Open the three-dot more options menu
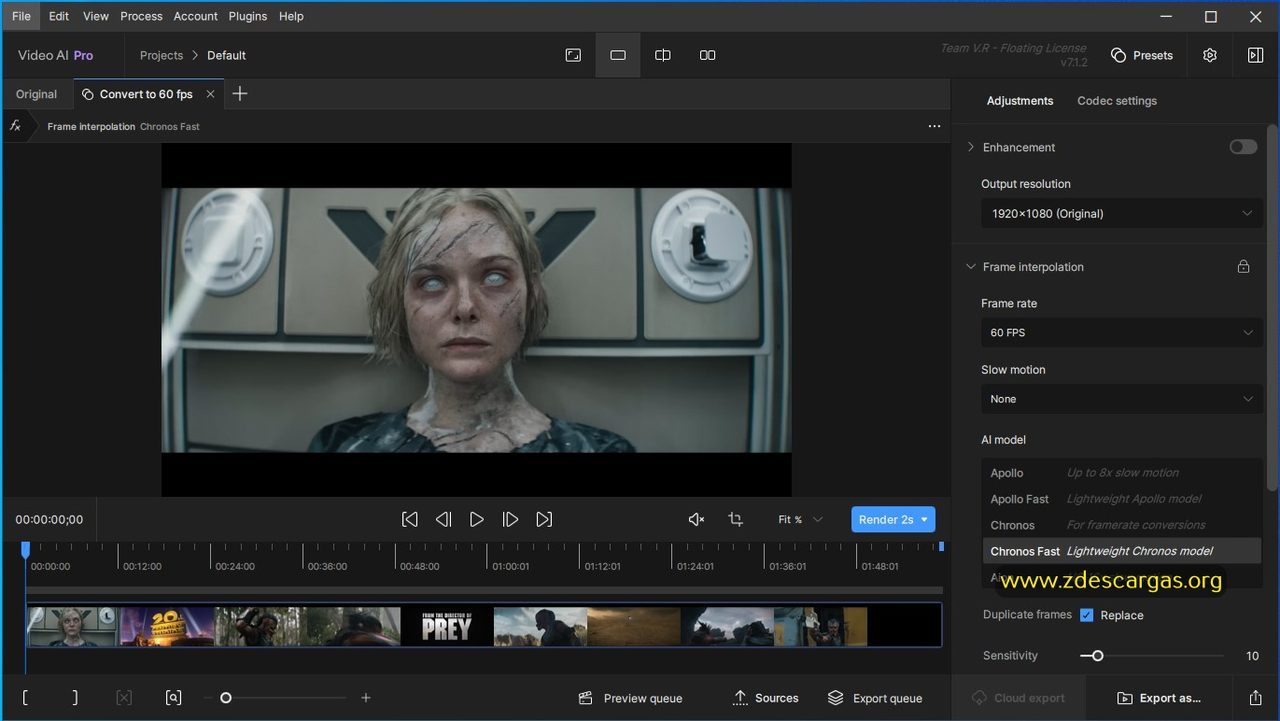The height and width of the screenshot is (721, 1280). coord(934,126)
